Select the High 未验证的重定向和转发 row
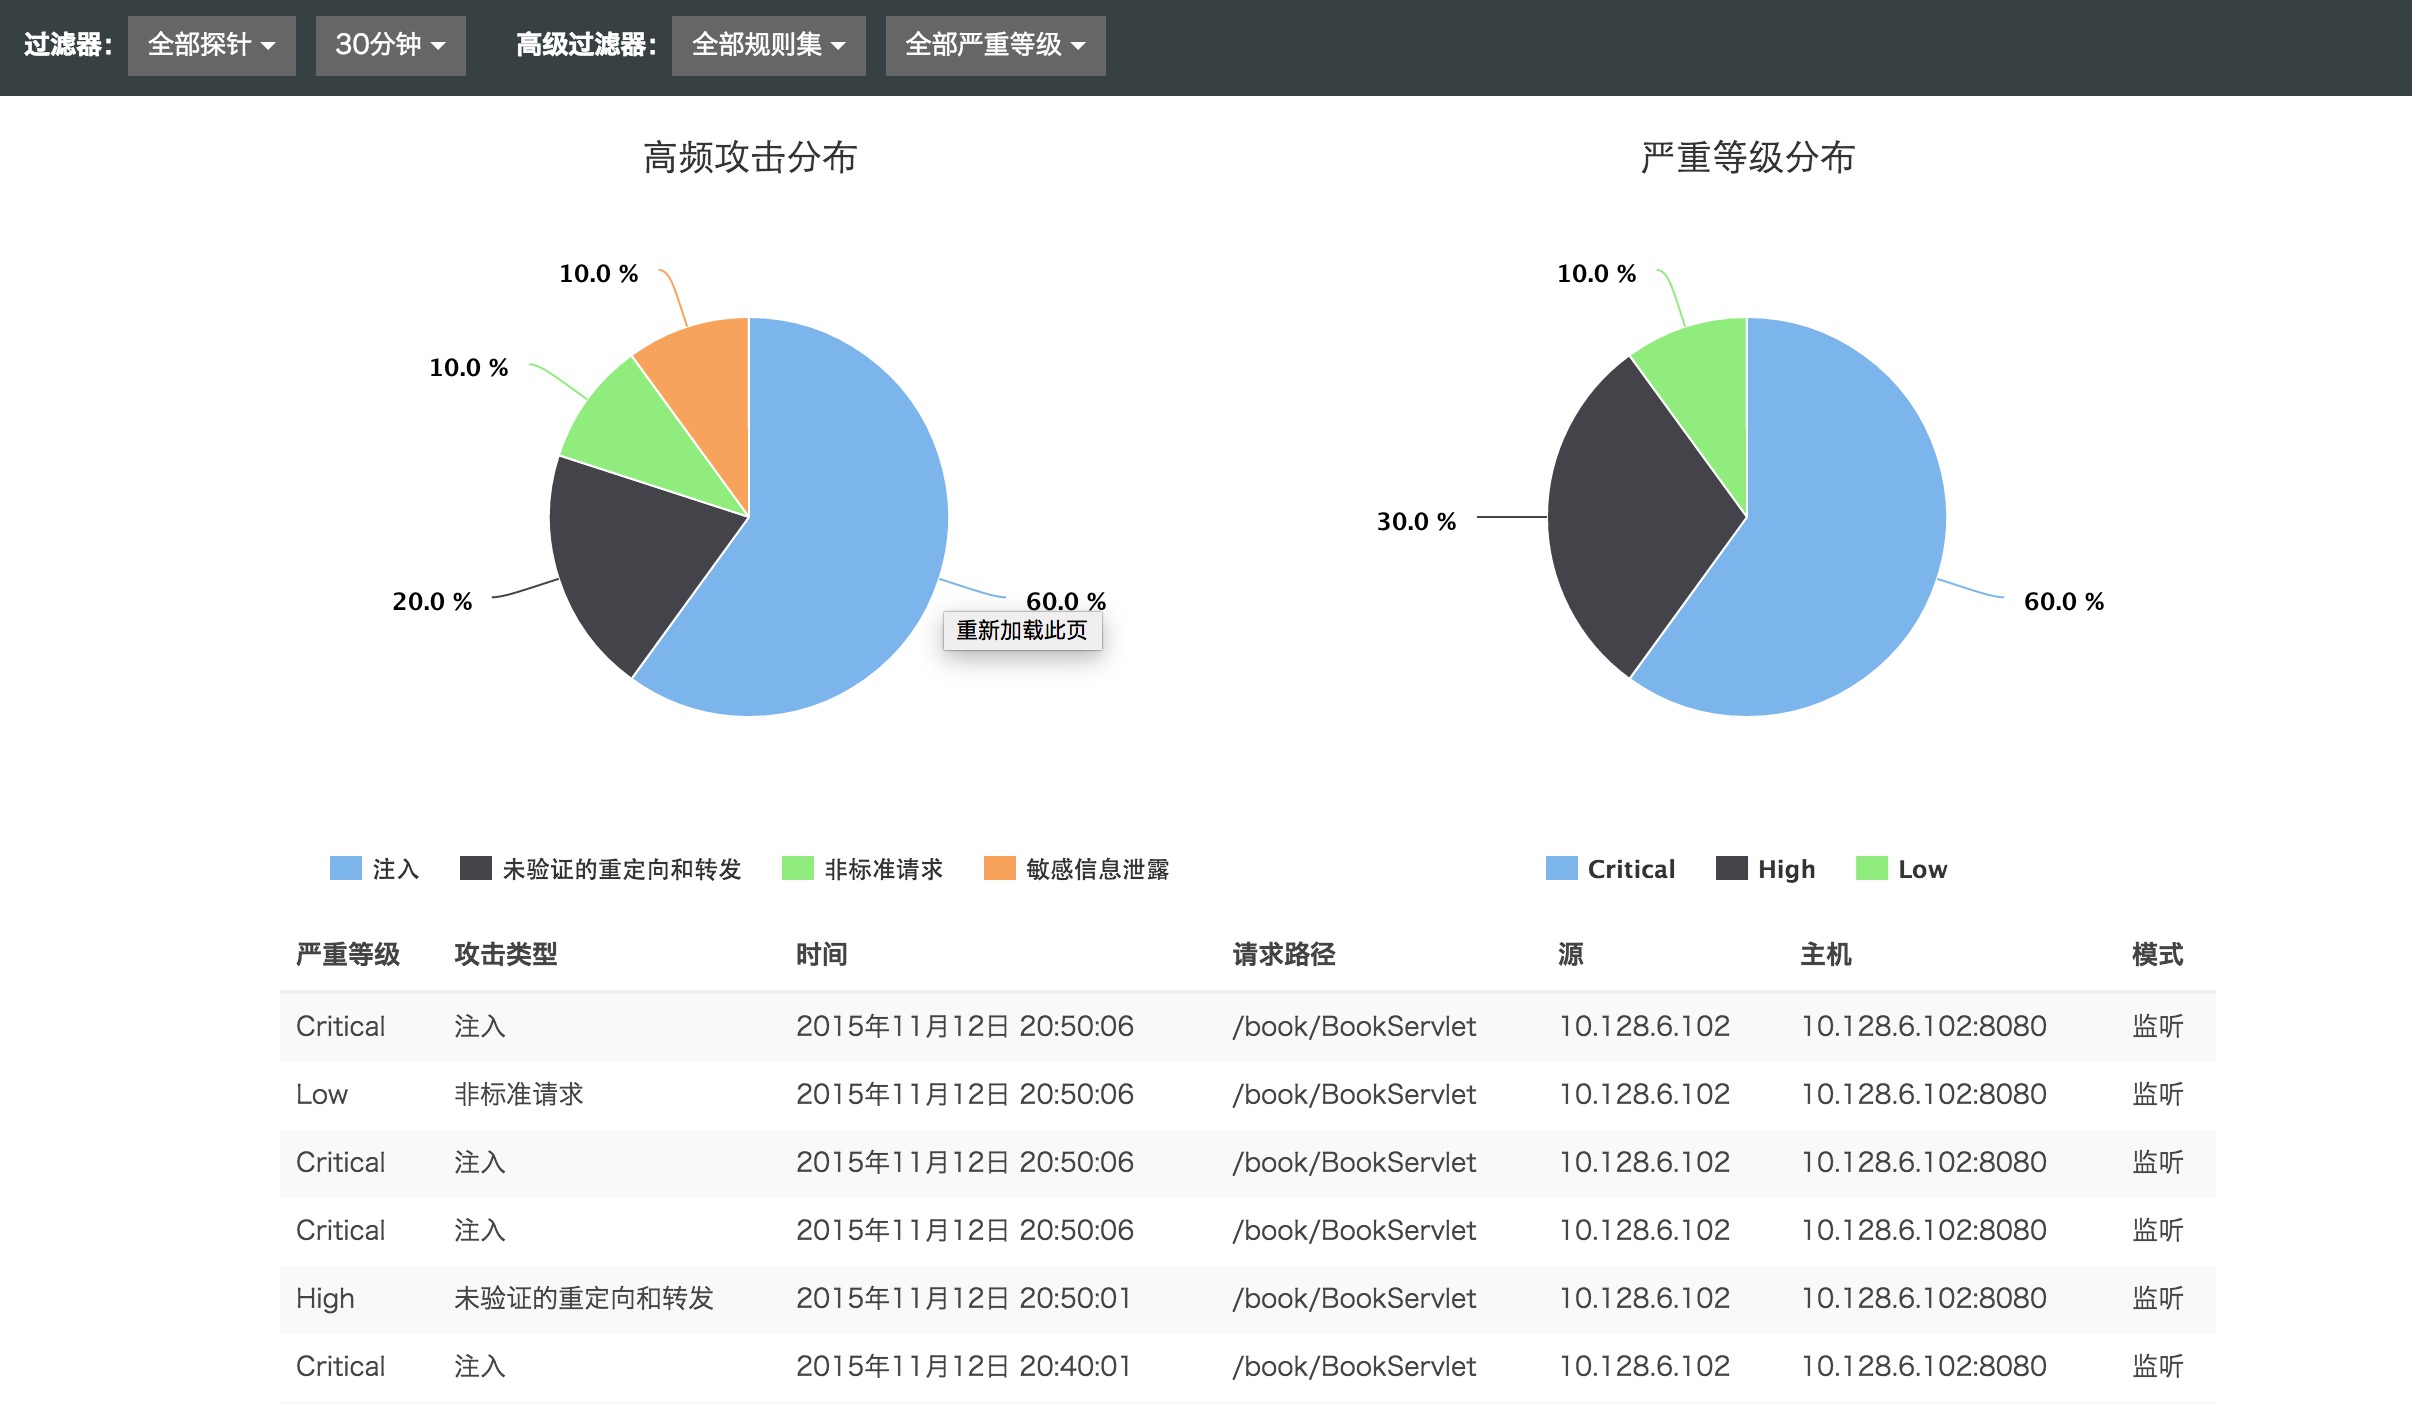Image resolution: width=2412 pixels, height=1404 pixels. [1247, 1298]
